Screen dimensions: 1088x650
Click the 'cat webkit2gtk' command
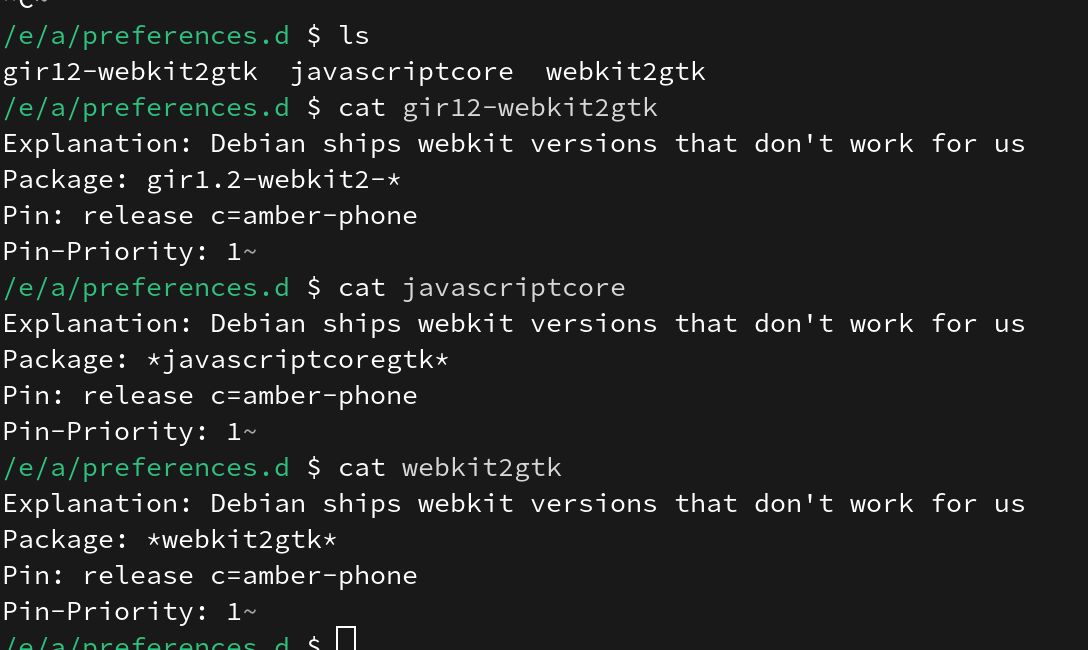(x=450, y=468)
